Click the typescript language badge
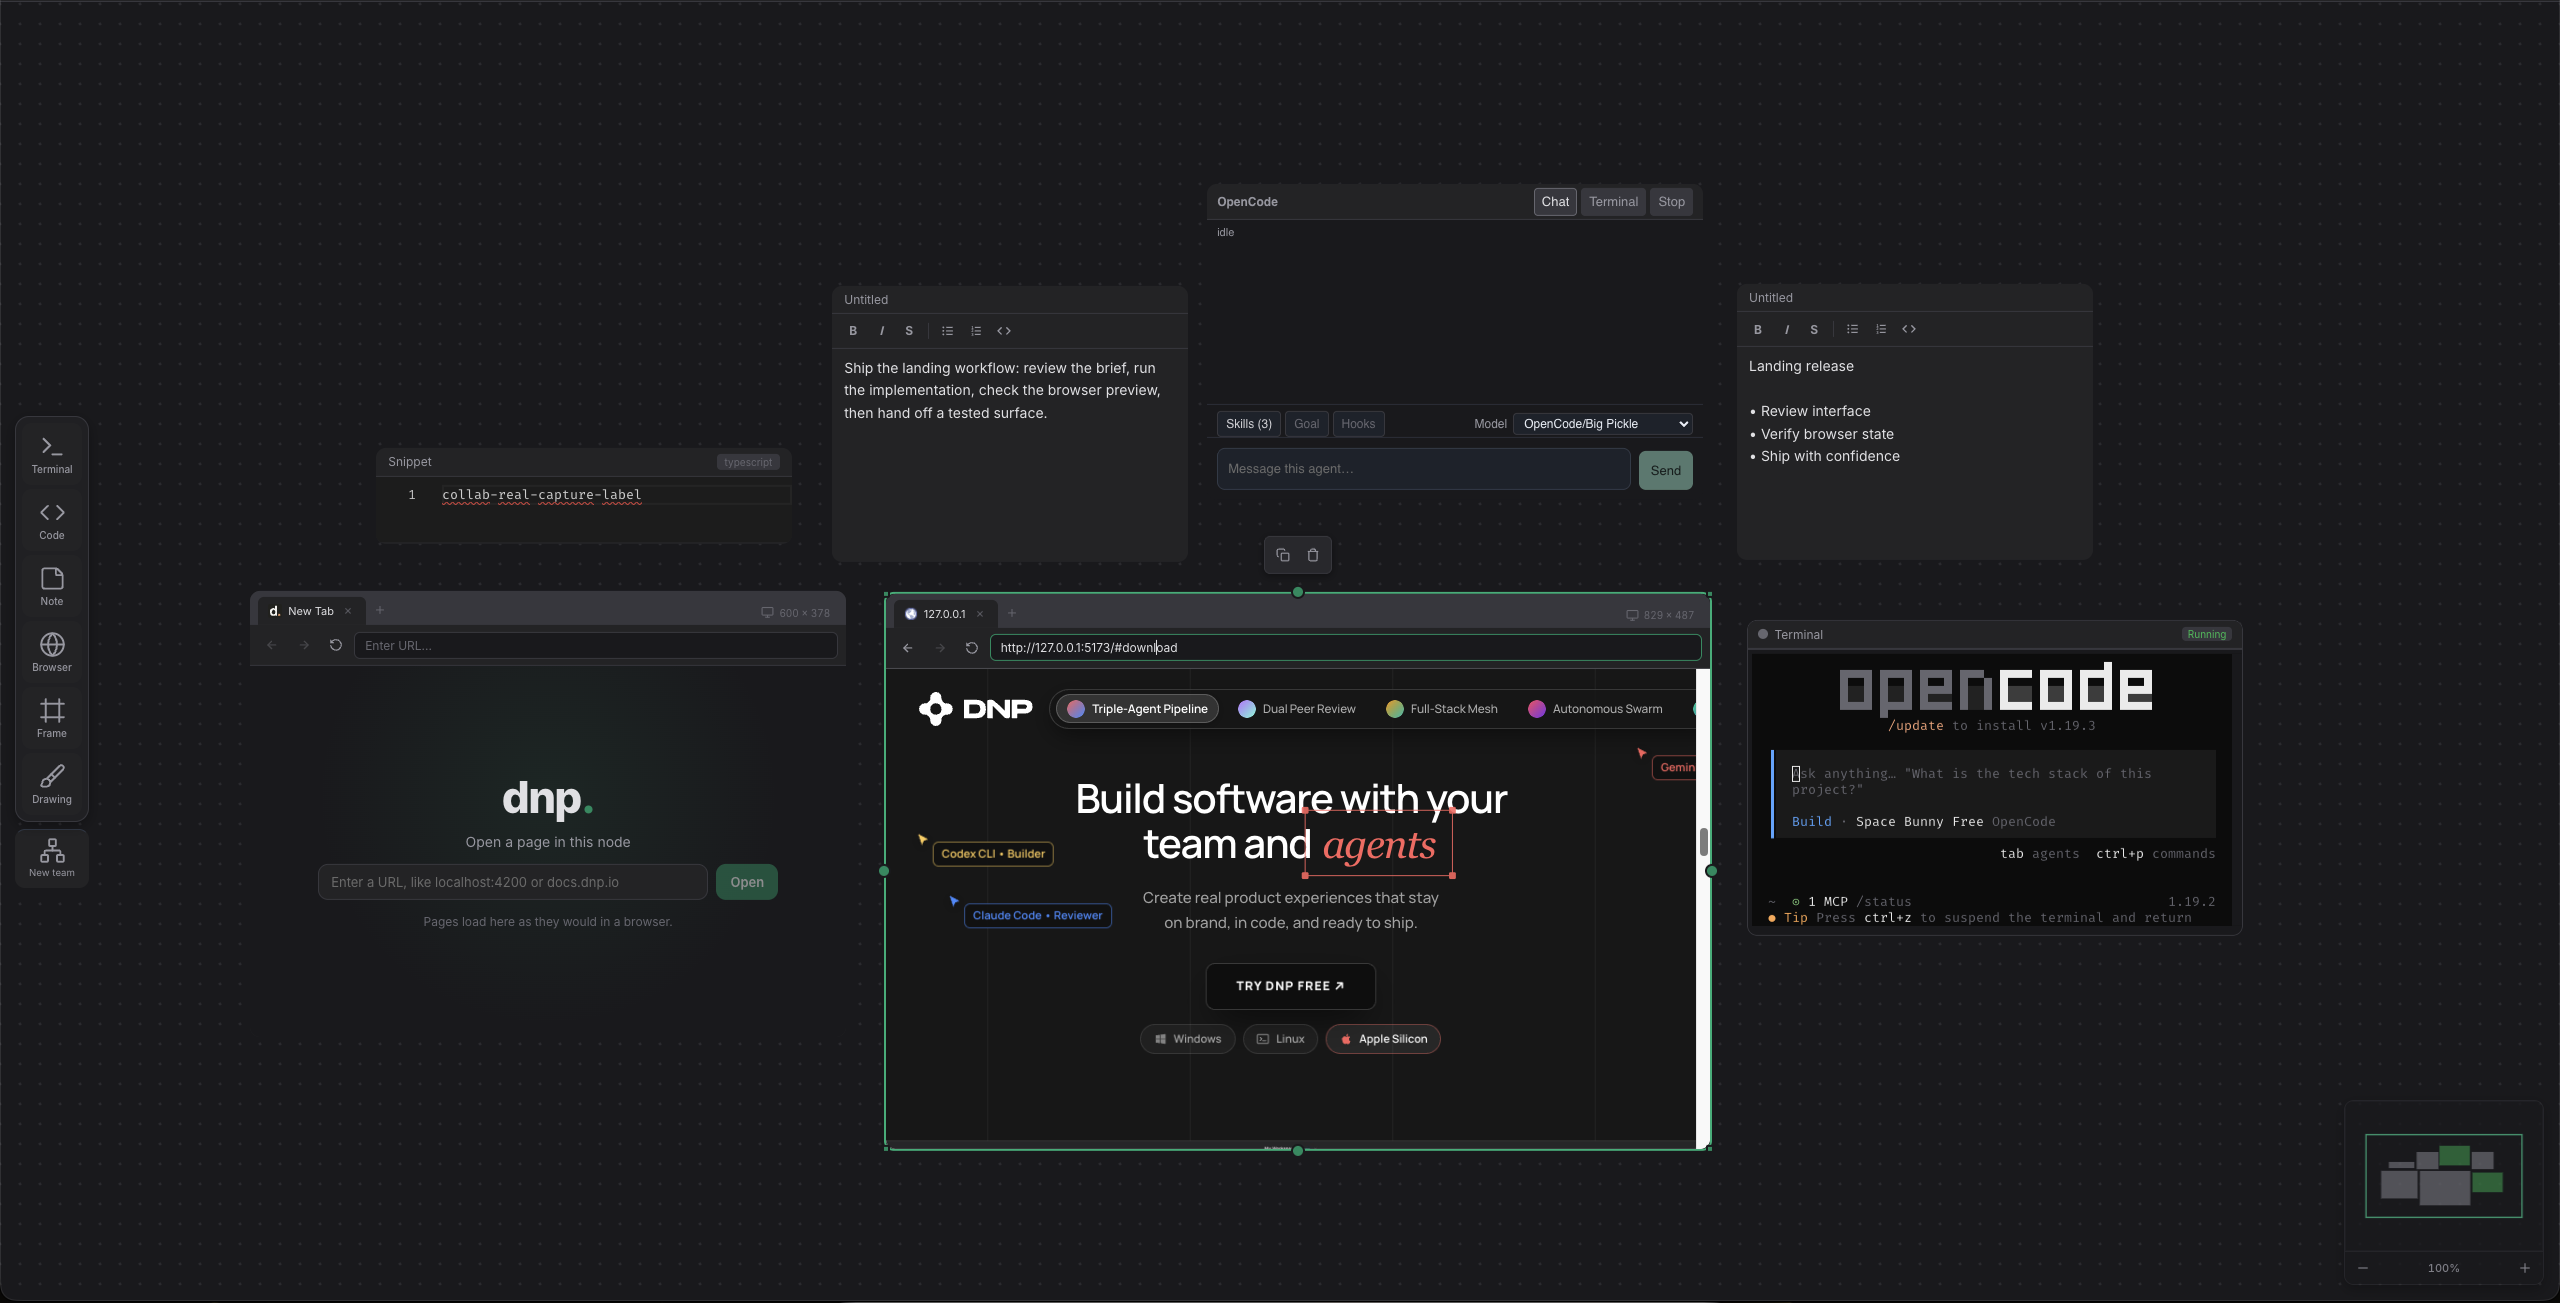 click(748, 462)
